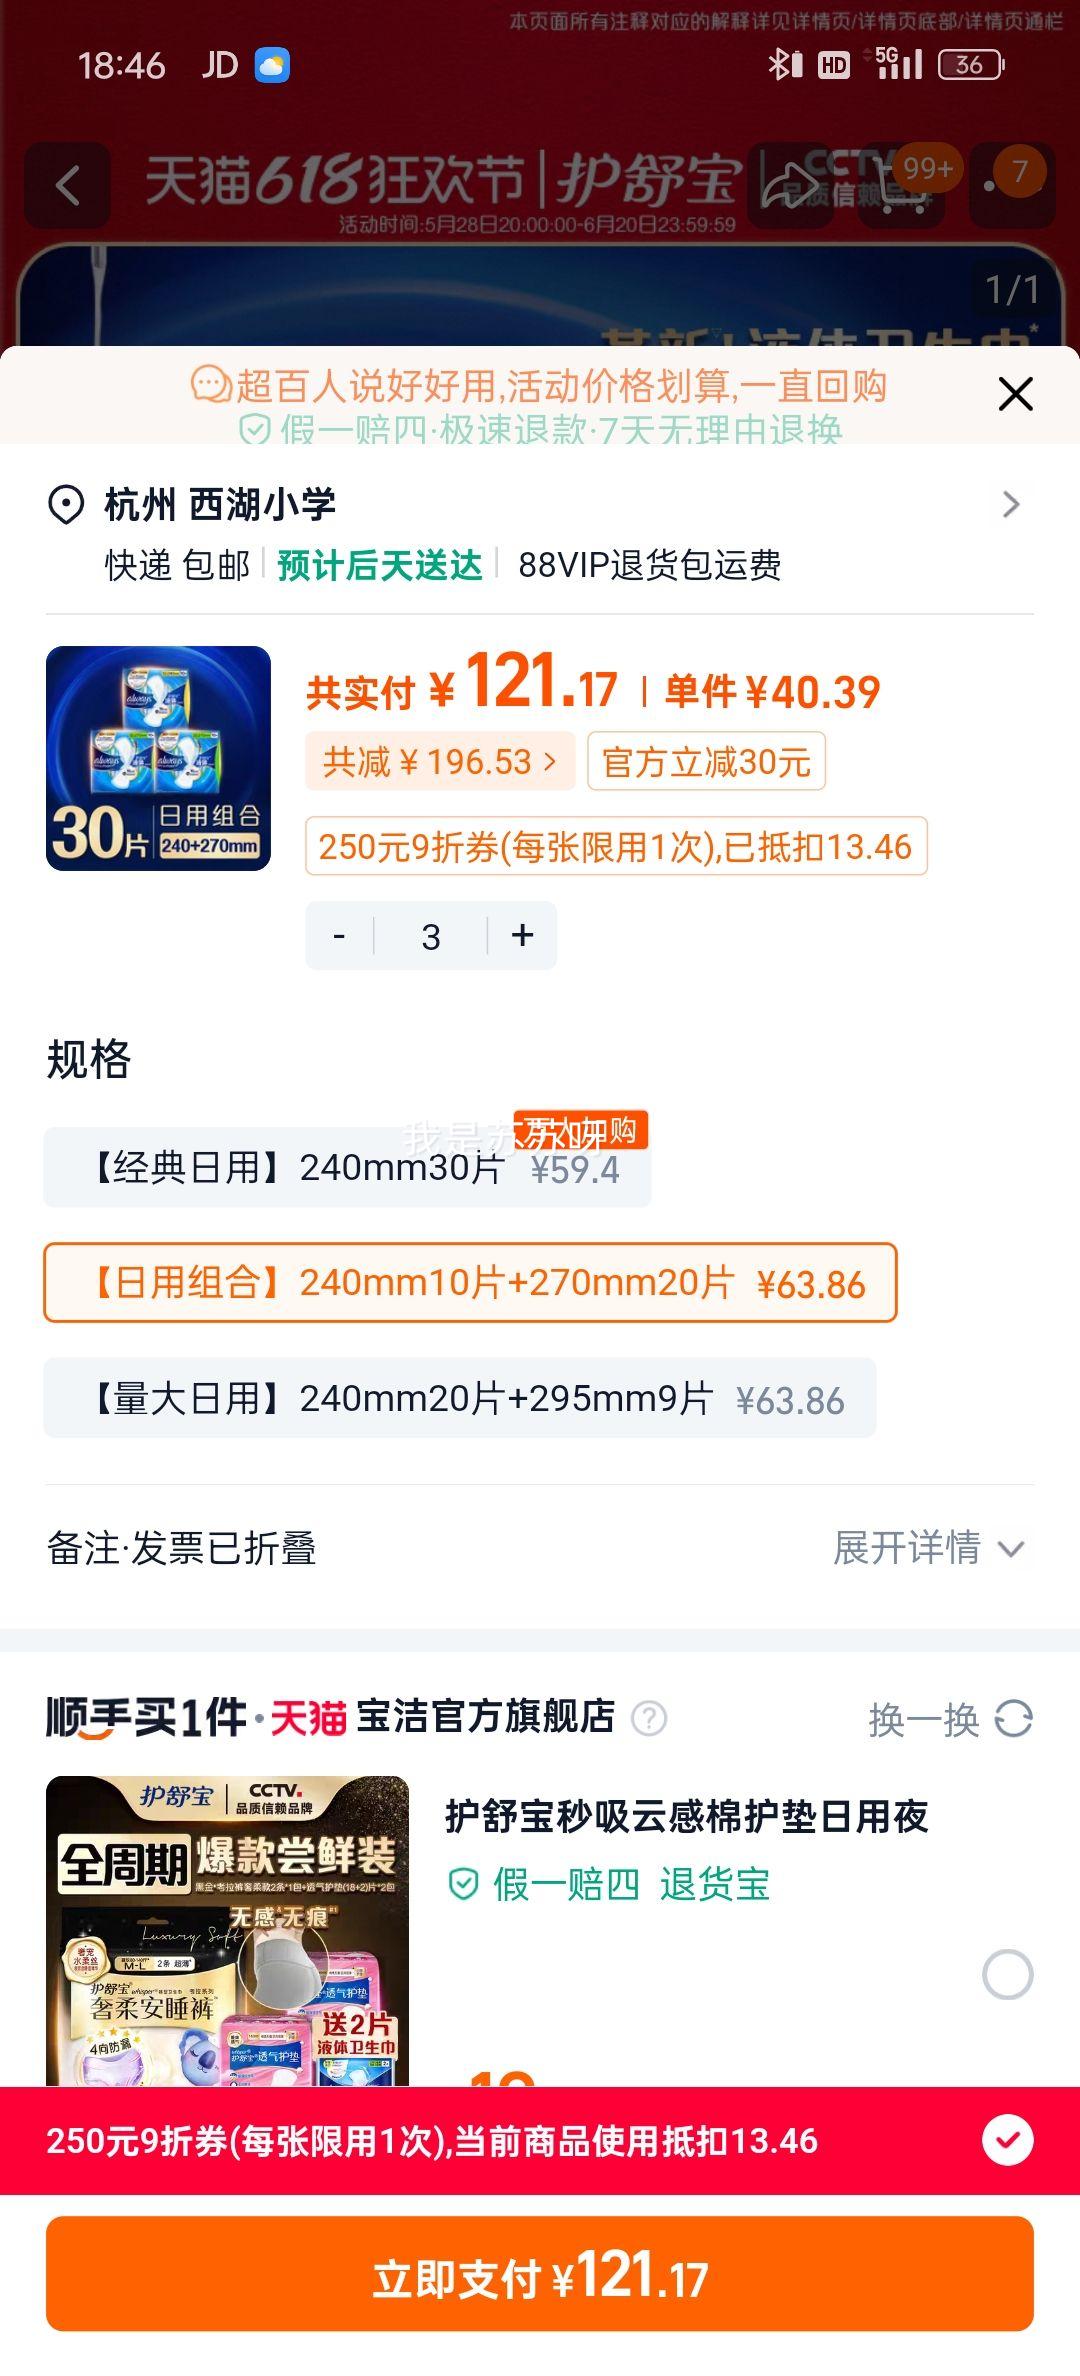The image size is (1080, 2376).
Task: Decrease quantity with minus button
Action: [340, 936]
